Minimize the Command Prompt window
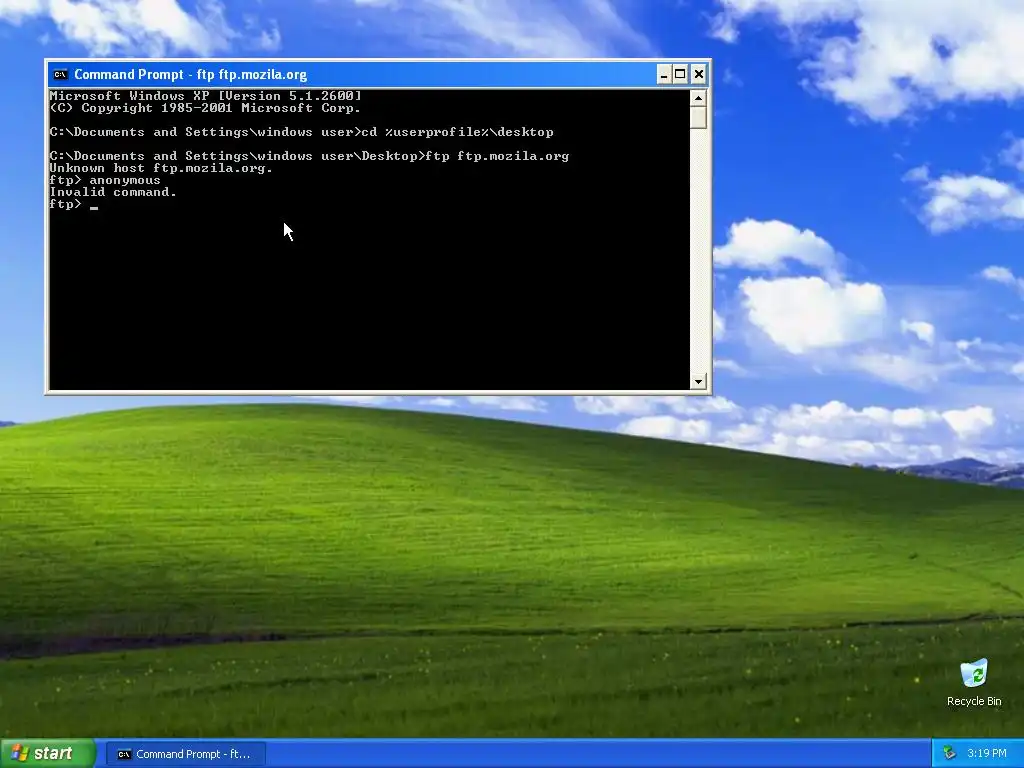 (x=664, y=74)
